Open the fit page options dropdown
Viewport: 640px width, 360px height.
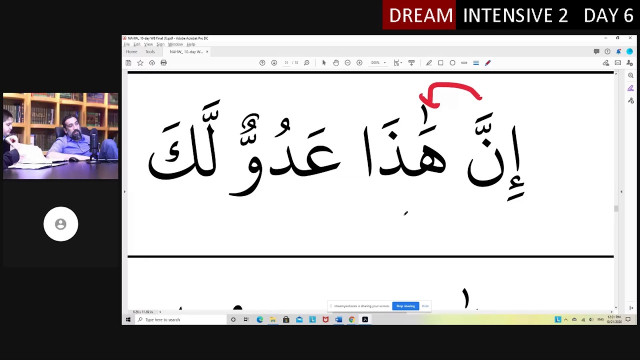(398, 63)
